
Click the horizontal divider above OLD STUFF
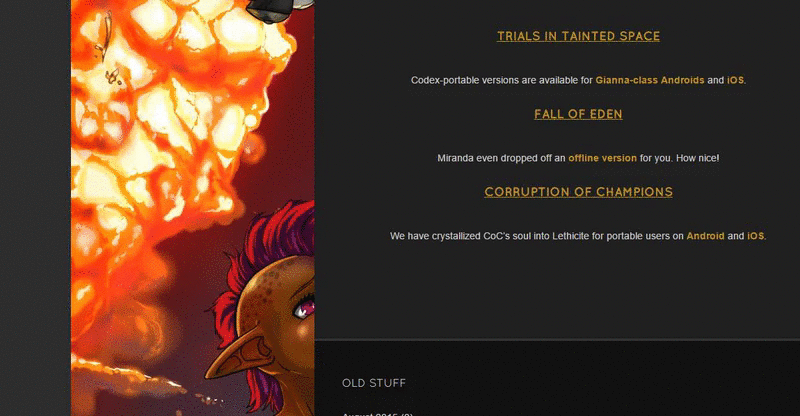pos(557,339)
